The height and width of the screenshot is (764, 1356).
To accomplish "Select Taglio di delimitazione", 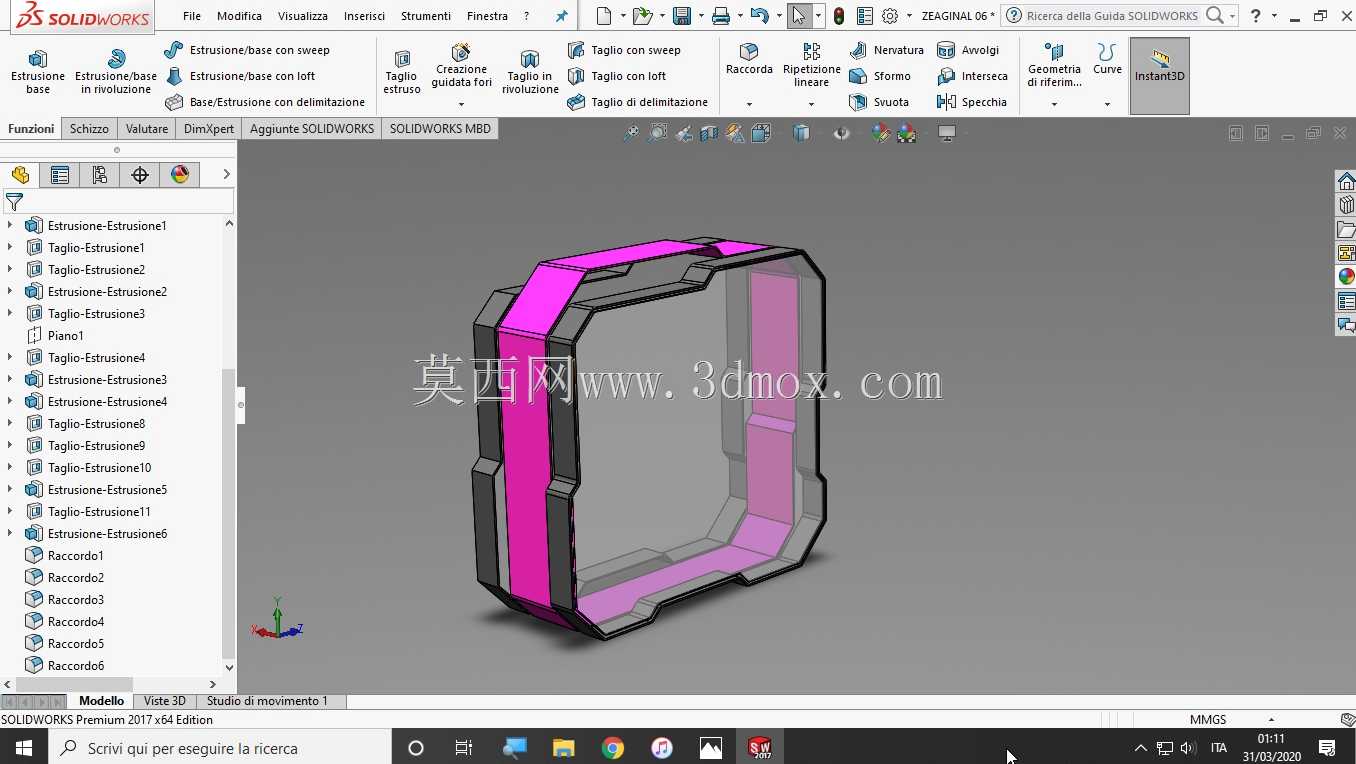I will [x=638, y=102].
